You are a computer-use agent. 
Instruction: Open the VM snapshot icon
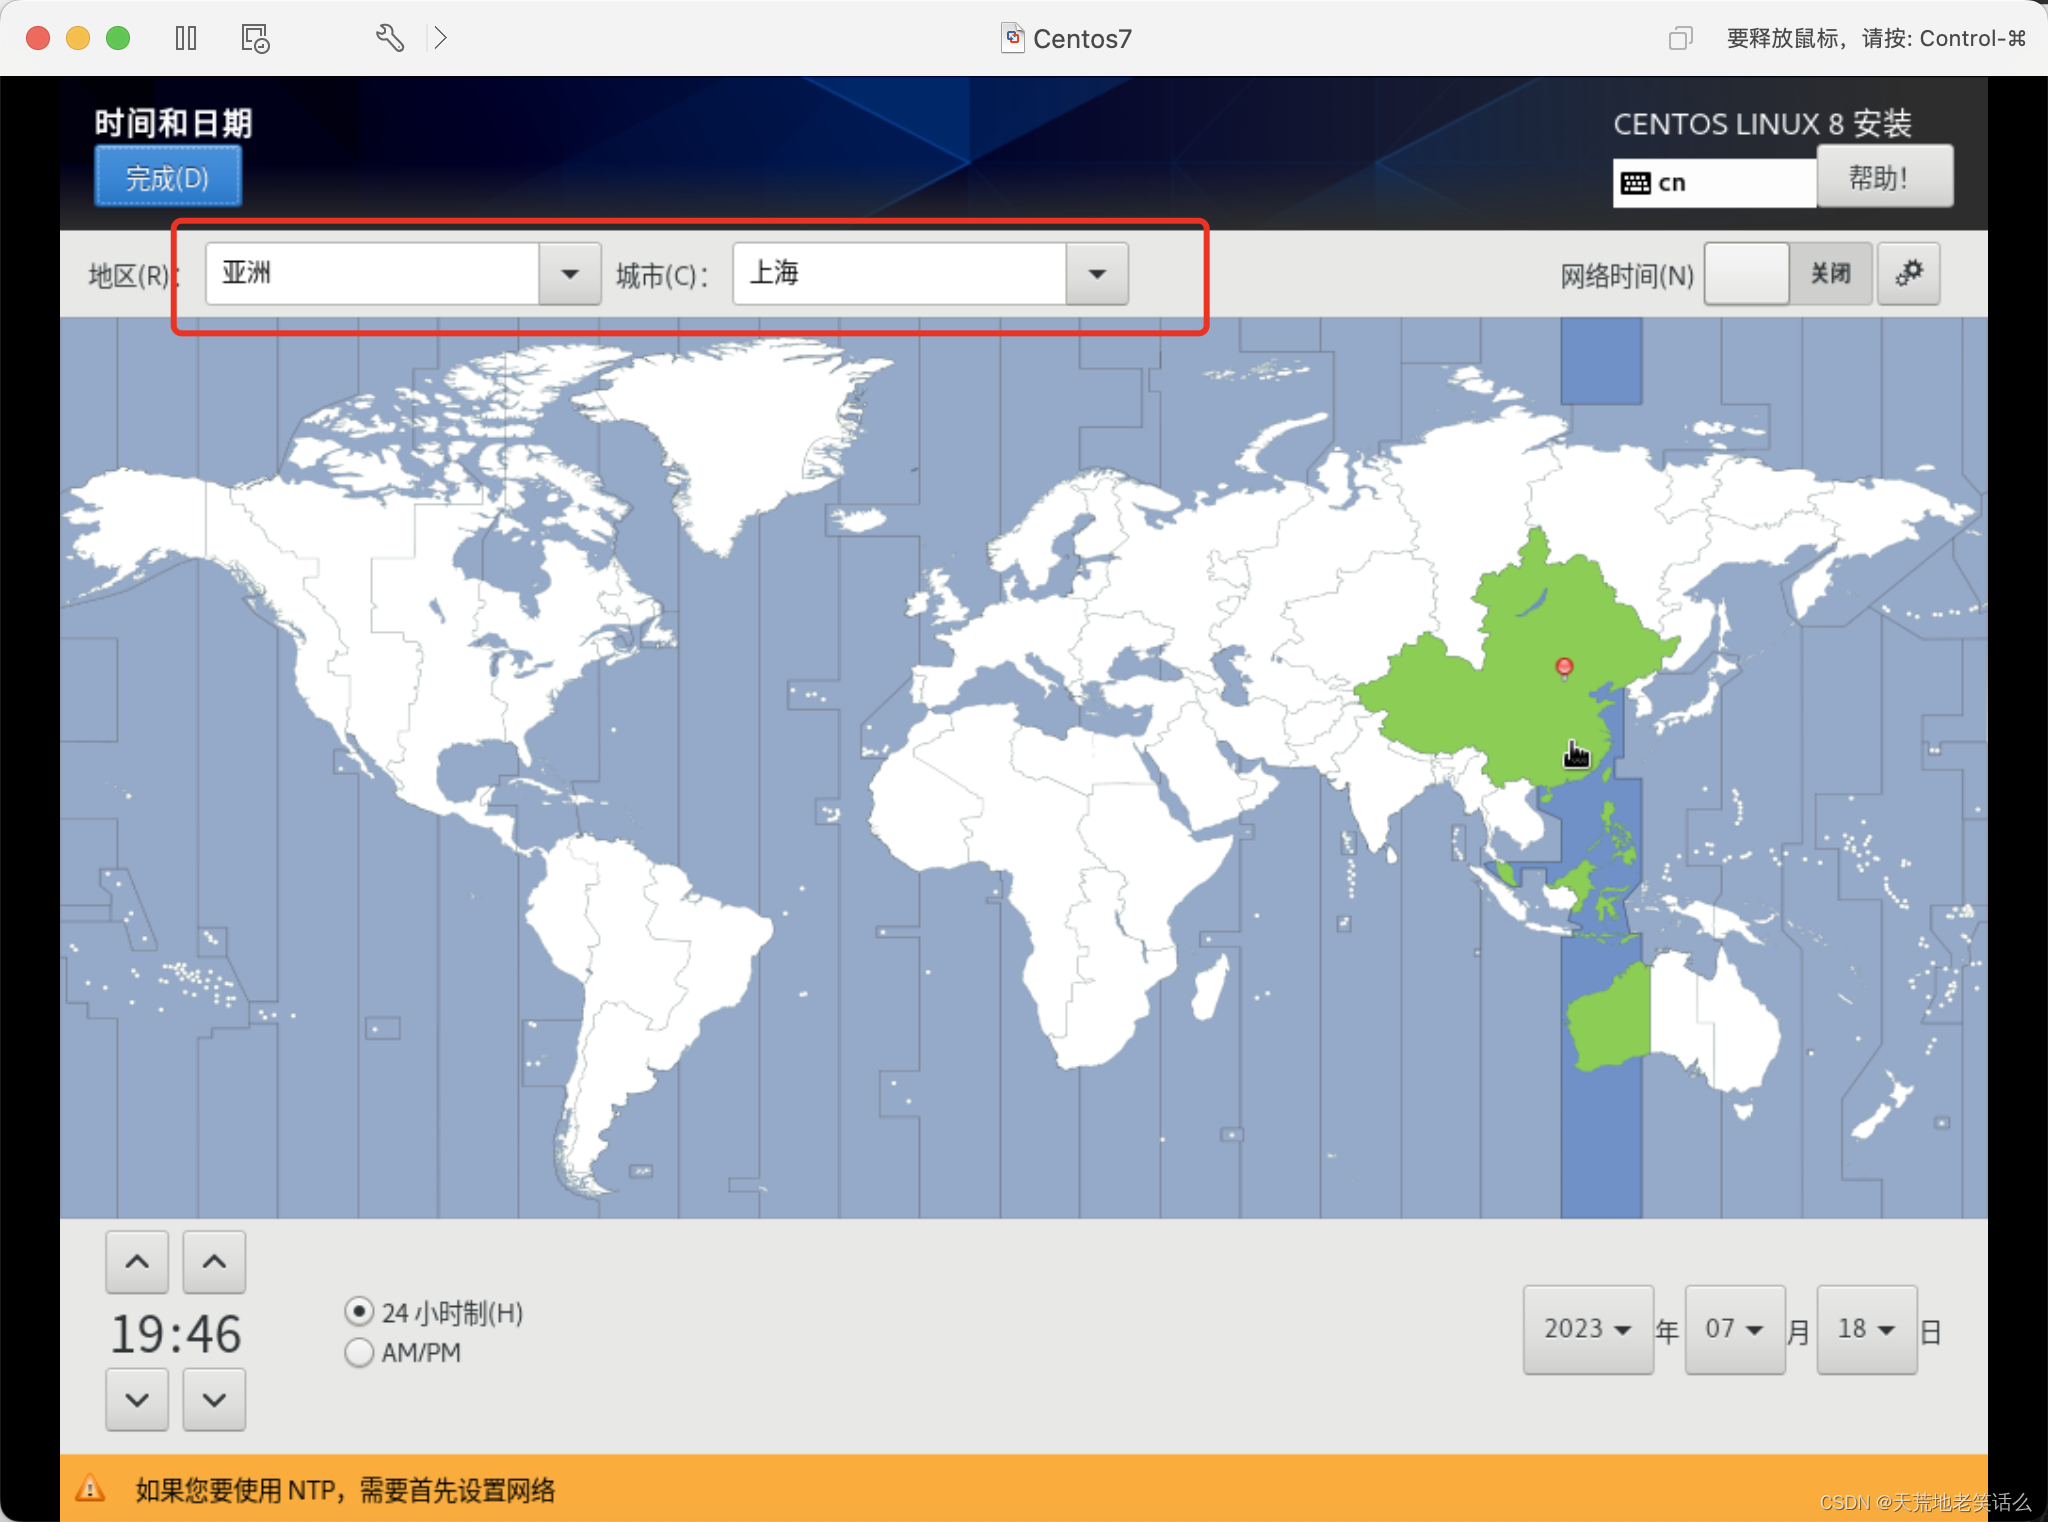point(255,38)
